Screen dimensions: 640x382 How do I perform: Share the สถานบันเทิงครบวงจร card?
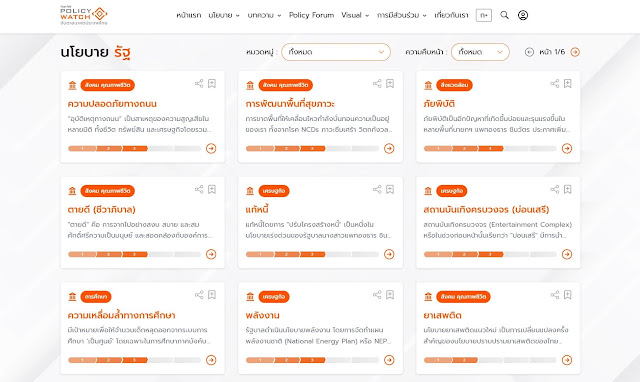pyautogui.click(x=555, y=189)
